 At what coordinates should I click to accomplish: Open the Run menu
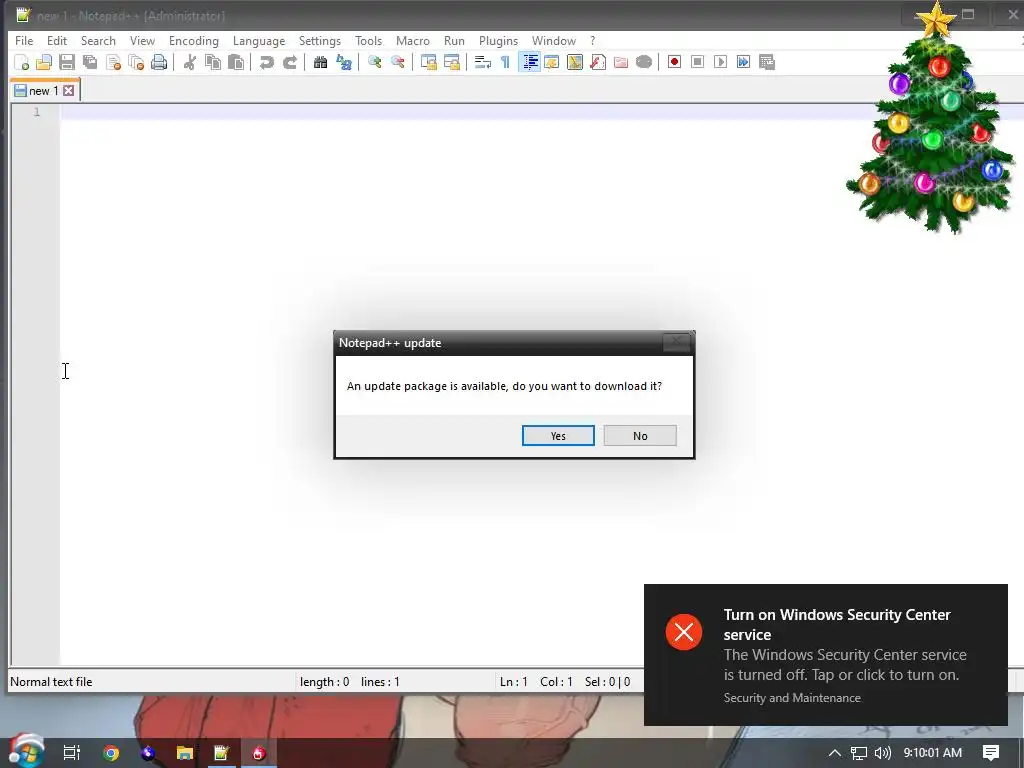click(455, 40)
